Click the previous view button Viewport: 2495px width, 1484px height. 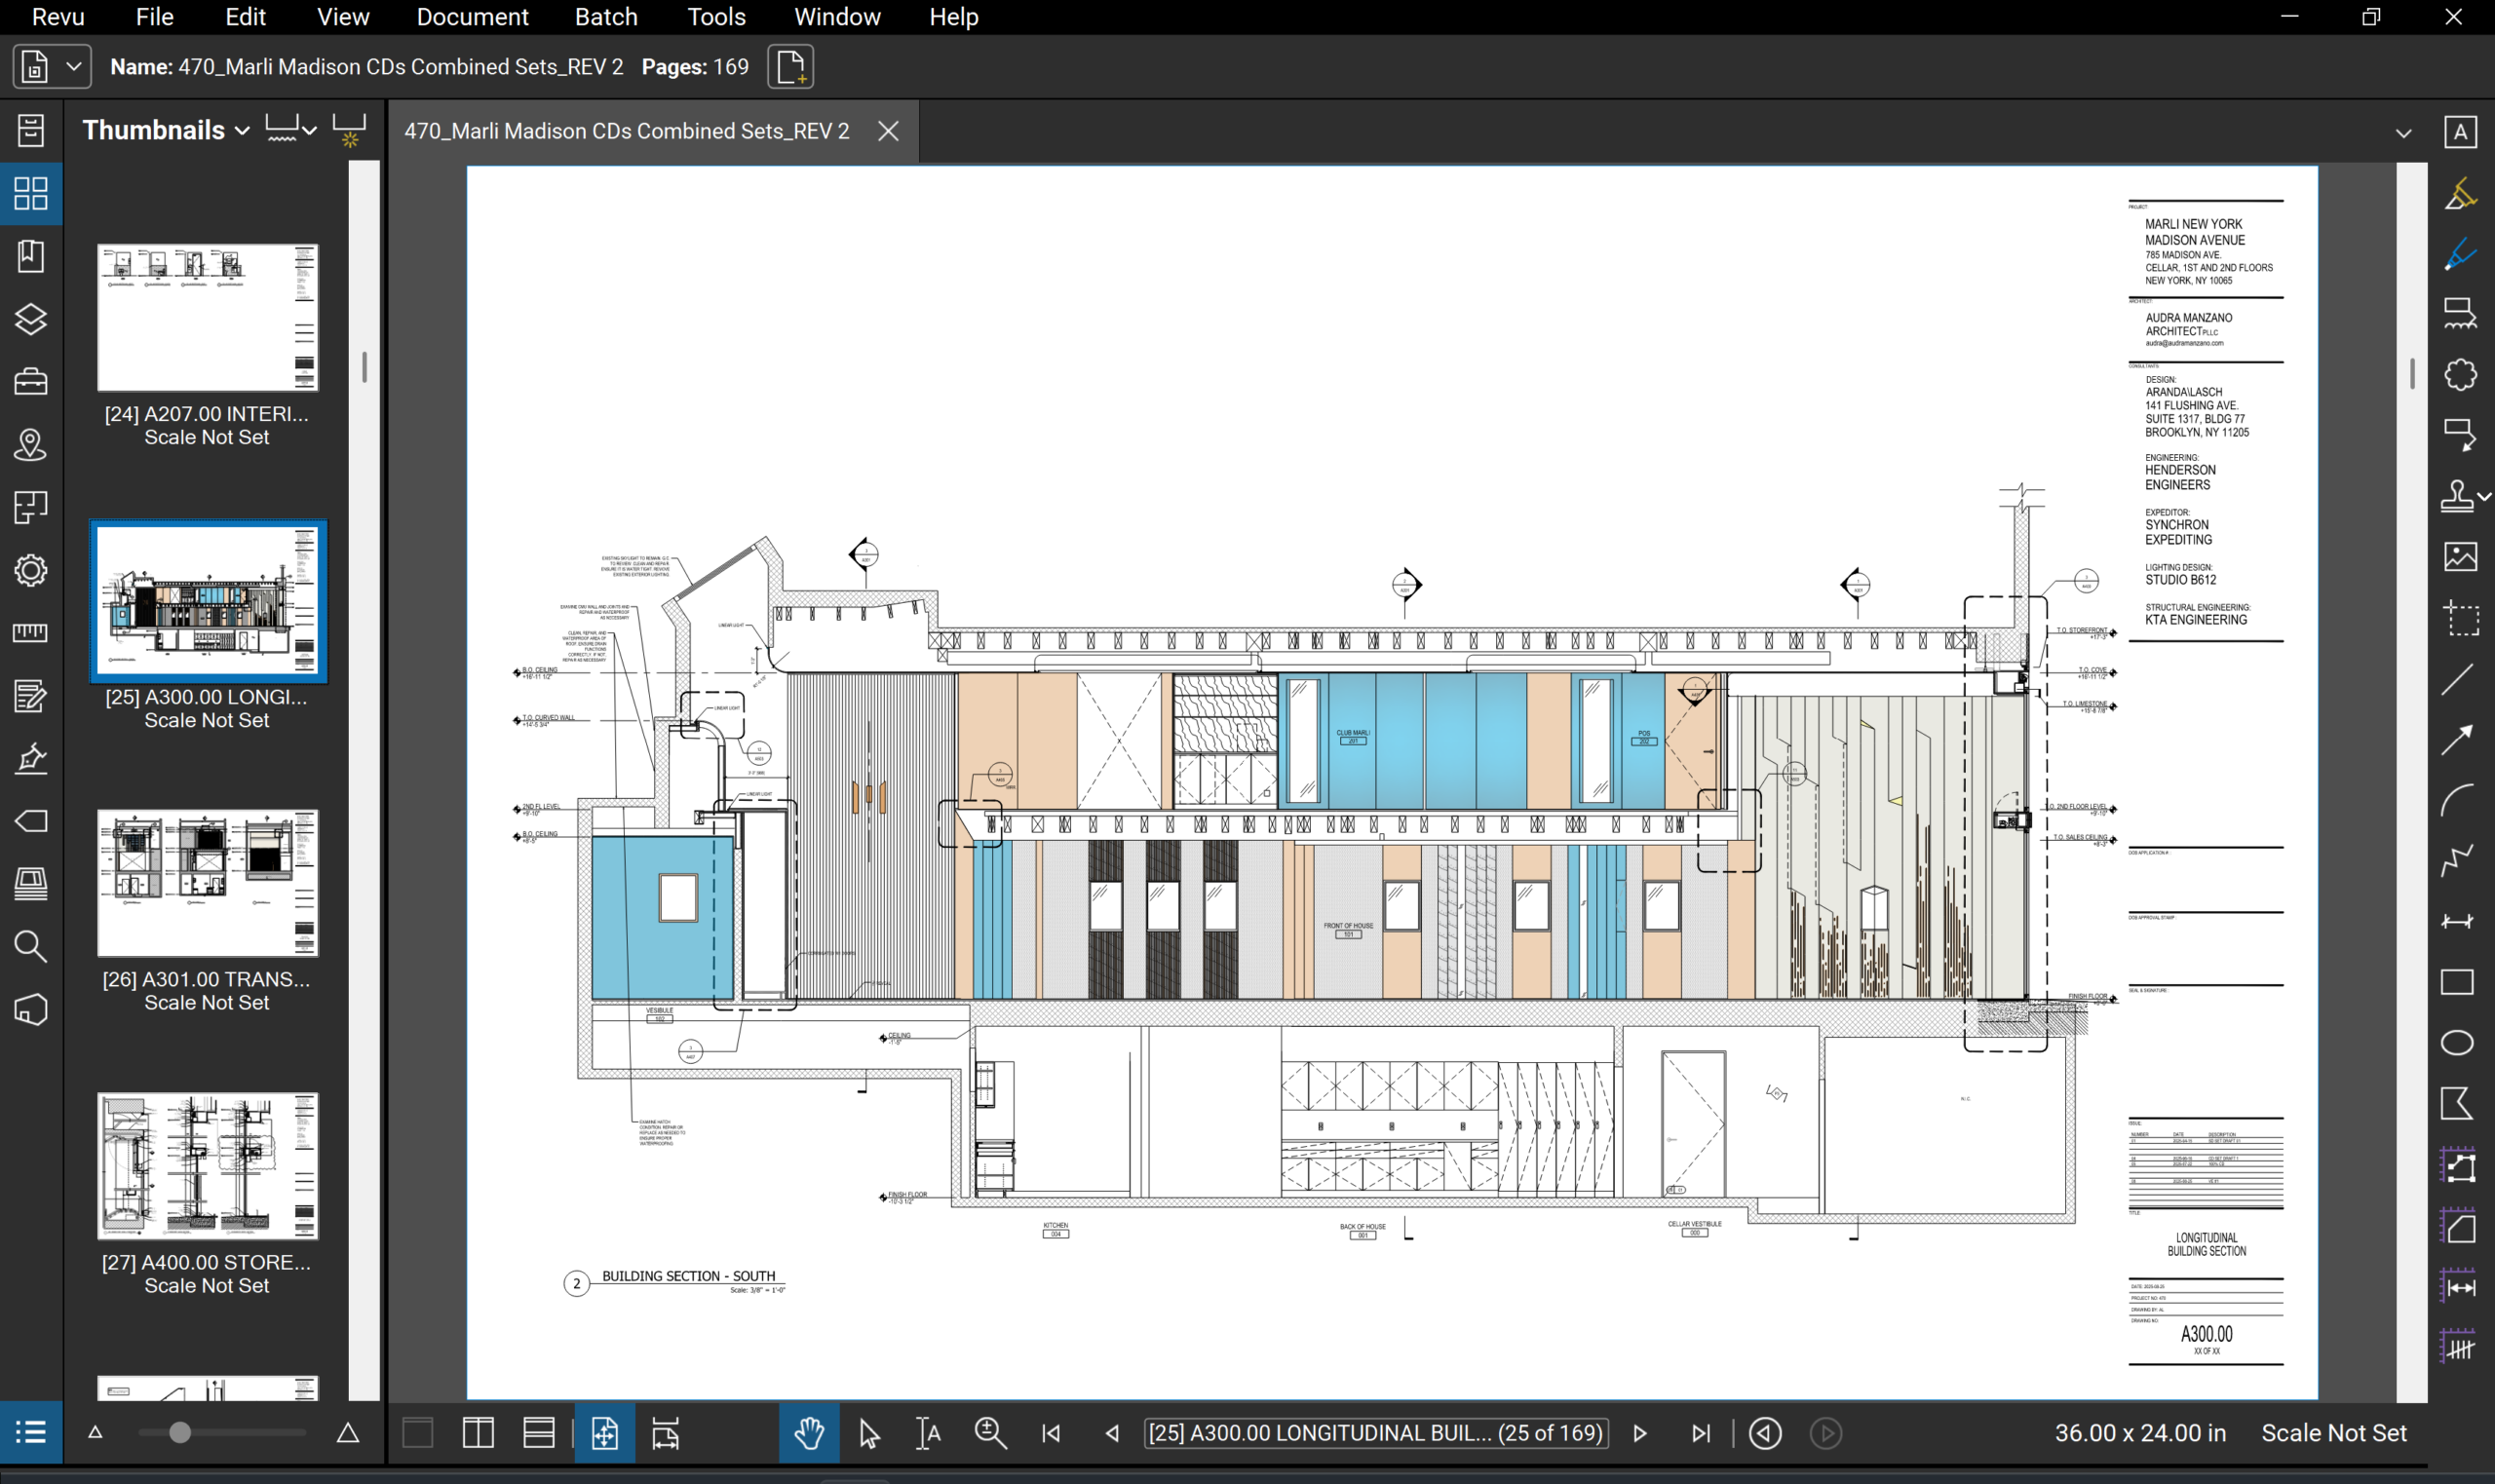pos(1765,1433)
